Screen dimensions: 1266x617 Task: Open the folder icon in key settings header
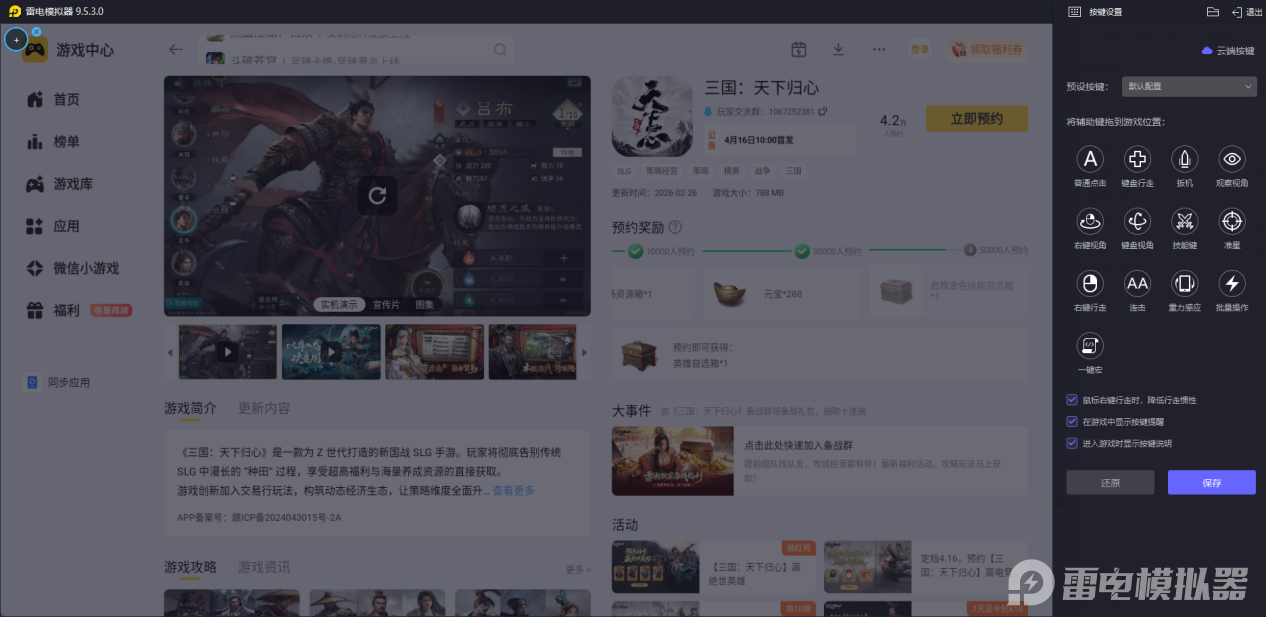click(1213, 12)
